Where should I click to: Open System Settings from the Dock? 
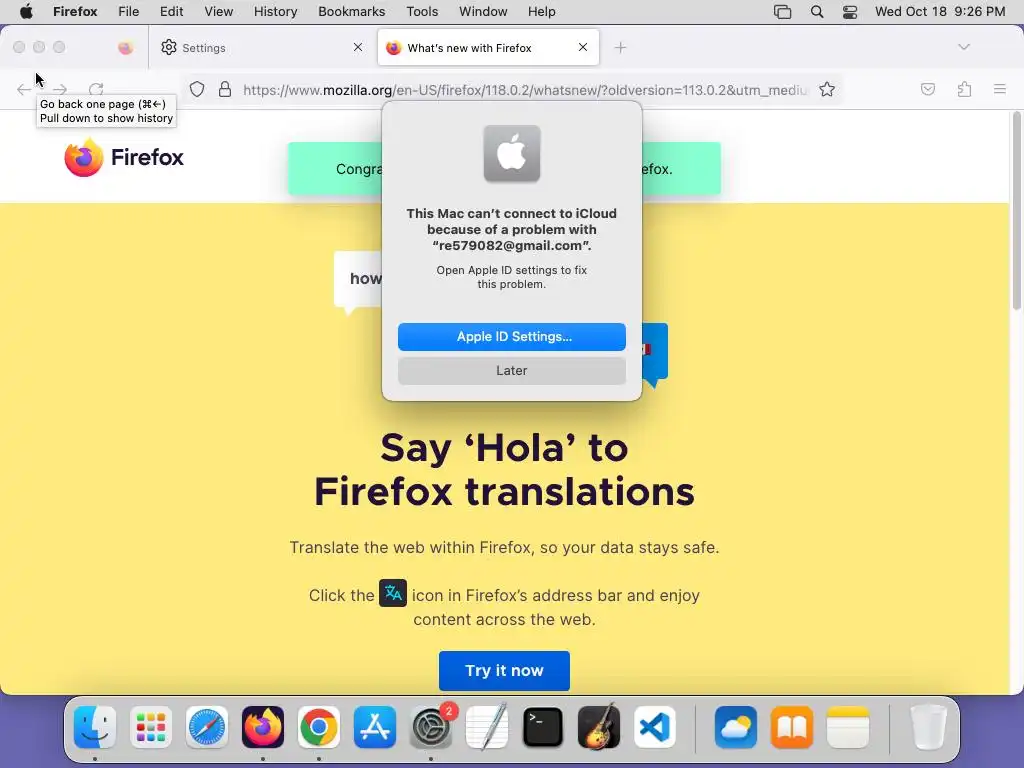(431, 727)
